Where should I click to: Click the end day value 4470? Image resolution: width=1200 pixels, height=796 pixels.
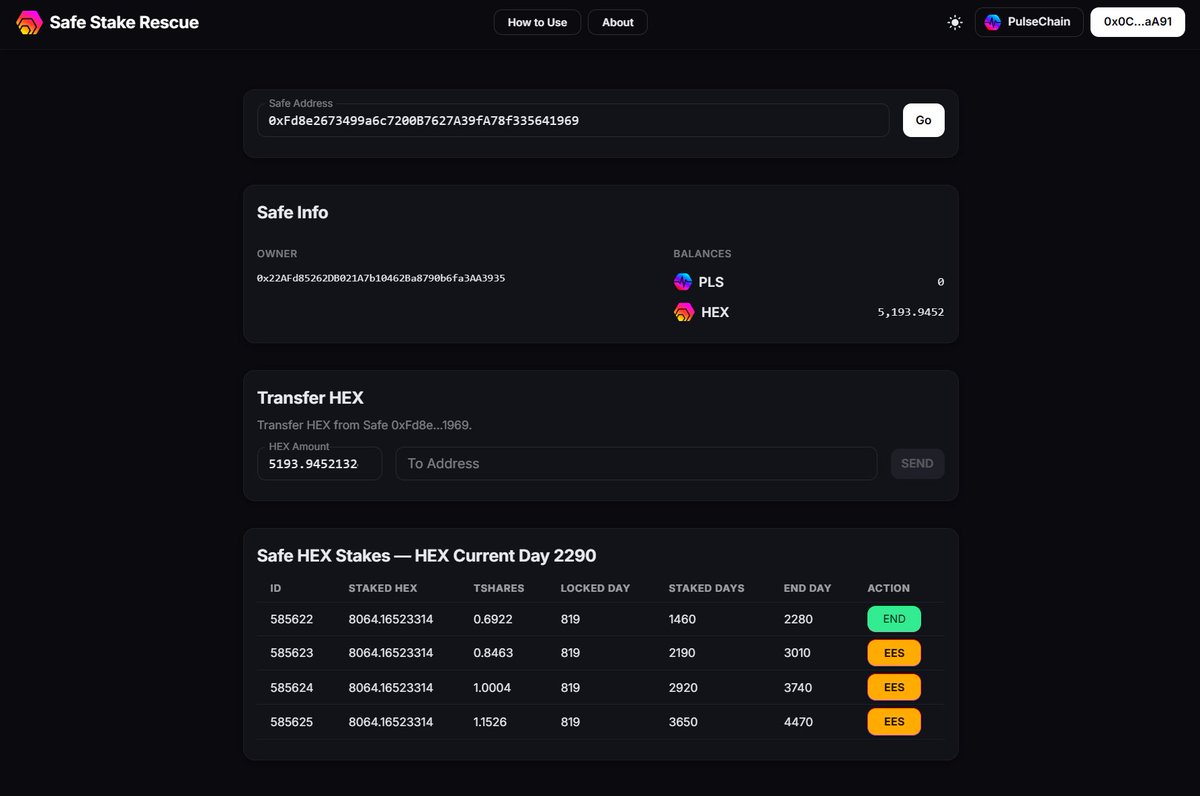798,722
